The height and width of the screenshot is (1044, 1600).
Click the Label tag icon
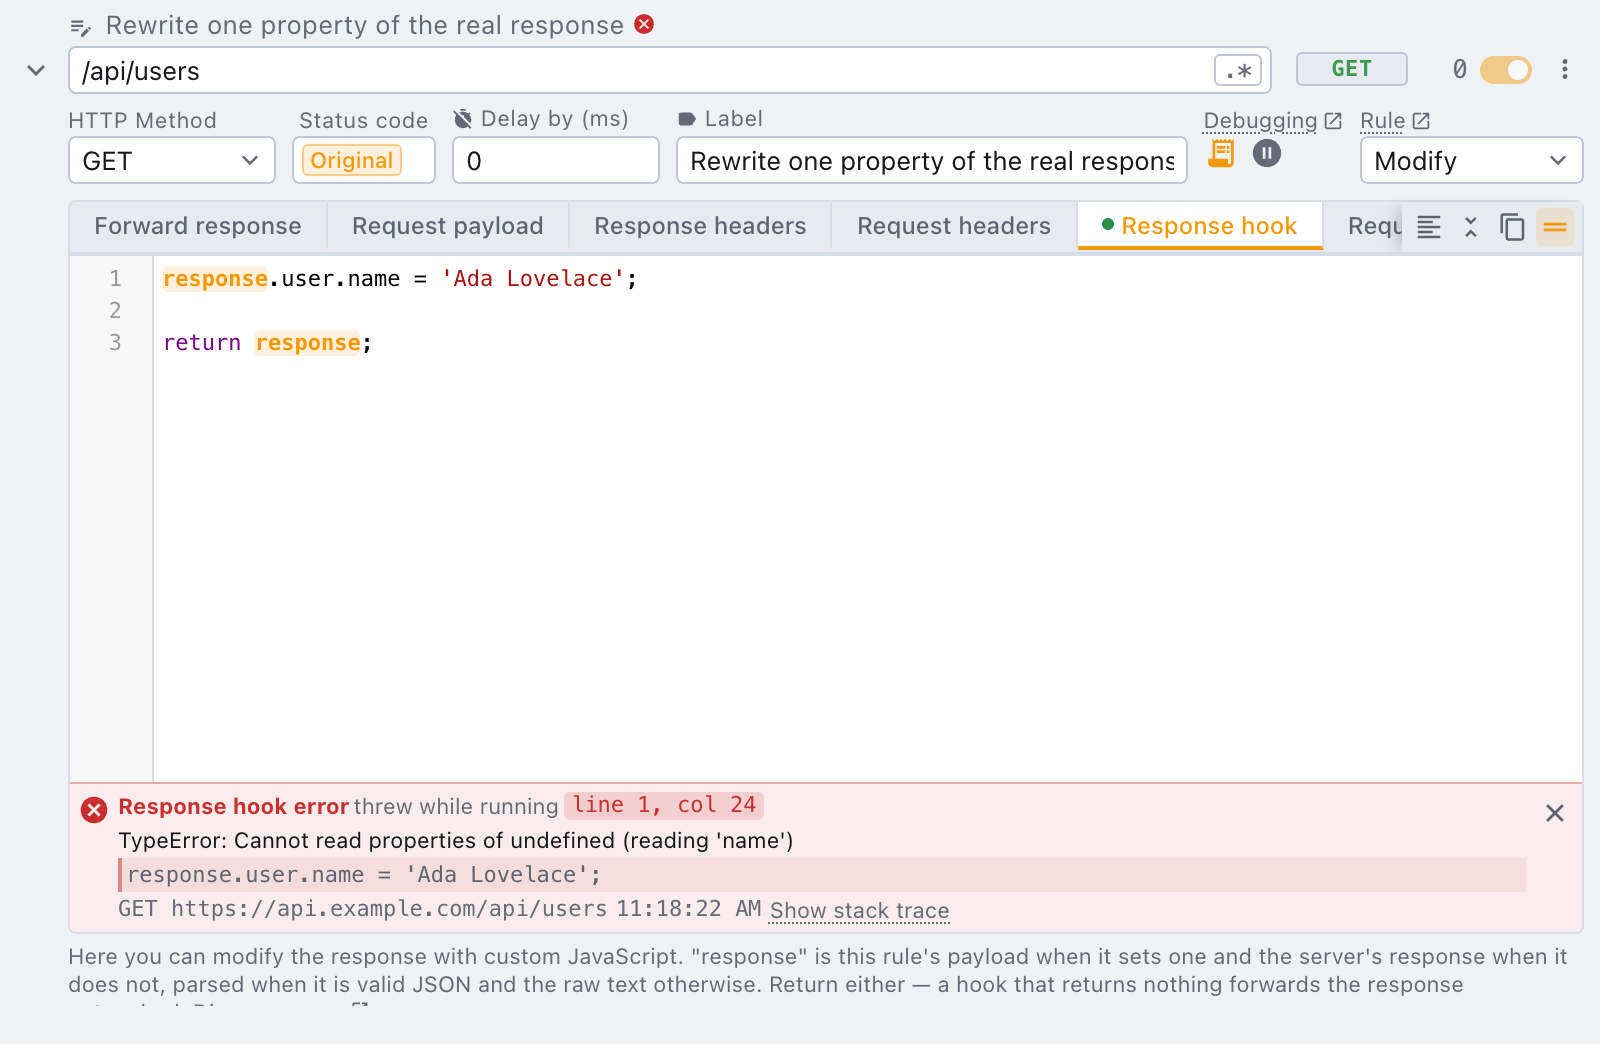pos(687,119)
